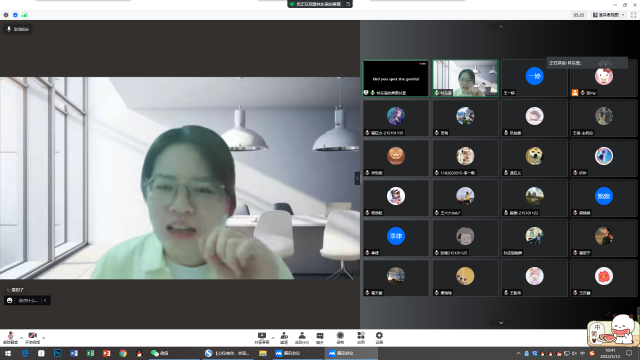Open the chat panel icon

pyautogui.click(x=320, y=338)
